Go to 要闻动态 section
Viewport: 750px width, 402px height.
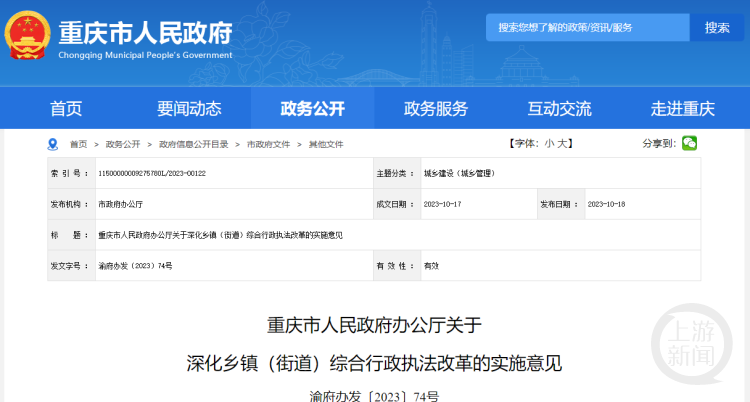click(x=189, y=109)
